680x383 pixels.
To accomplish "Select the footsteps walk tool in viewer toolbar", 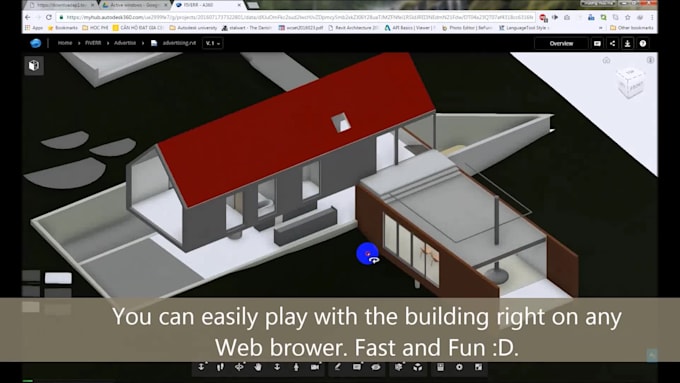I will point(220,367).
